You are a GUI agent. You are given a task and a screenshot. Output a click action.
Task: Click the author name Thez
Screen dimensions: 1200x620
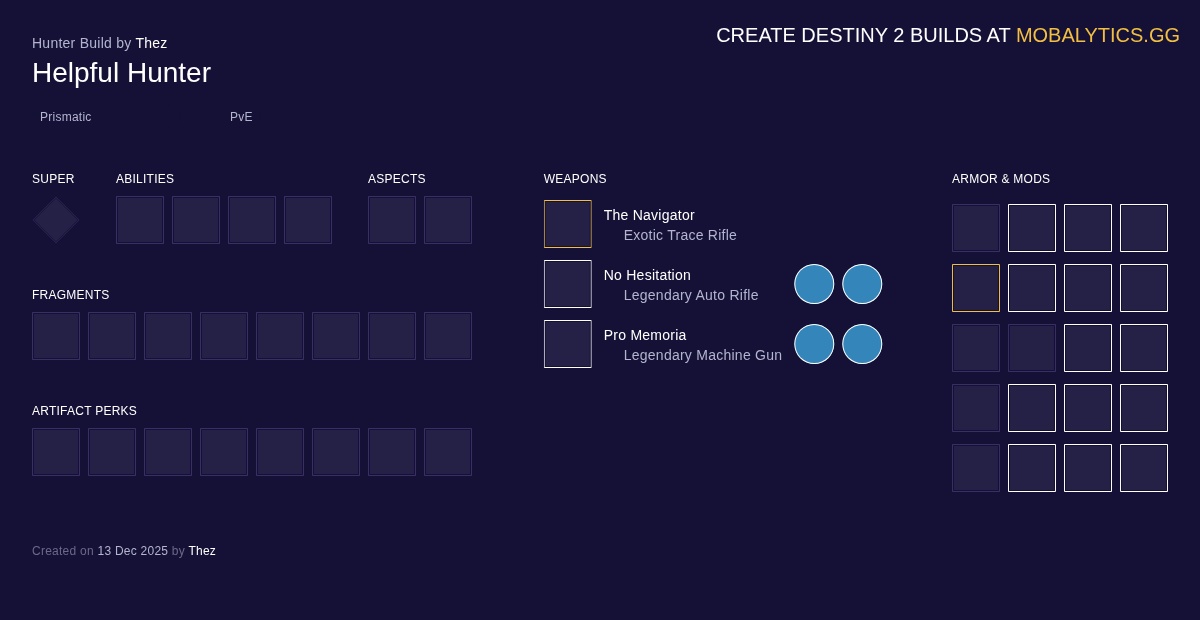151,43
